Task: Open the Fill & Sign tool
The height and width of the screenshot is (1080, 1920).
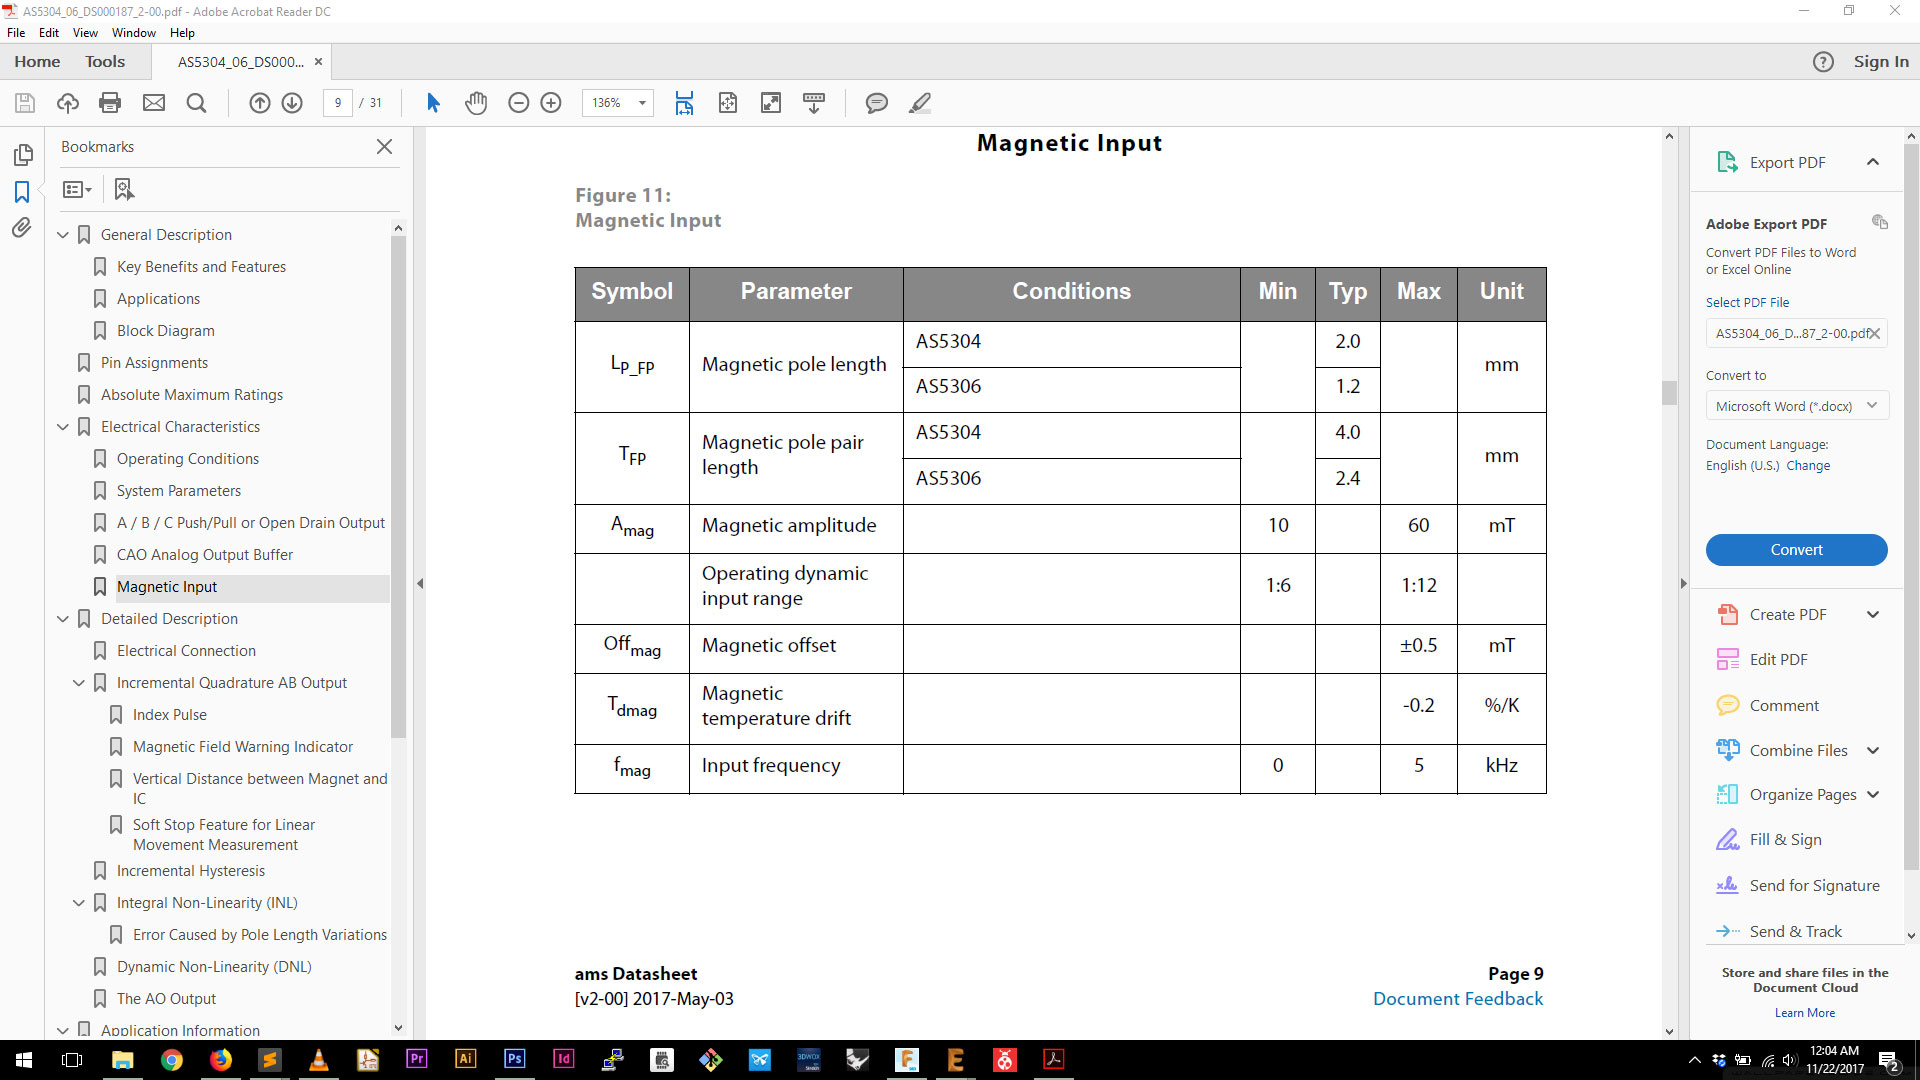Action: 1785,840
